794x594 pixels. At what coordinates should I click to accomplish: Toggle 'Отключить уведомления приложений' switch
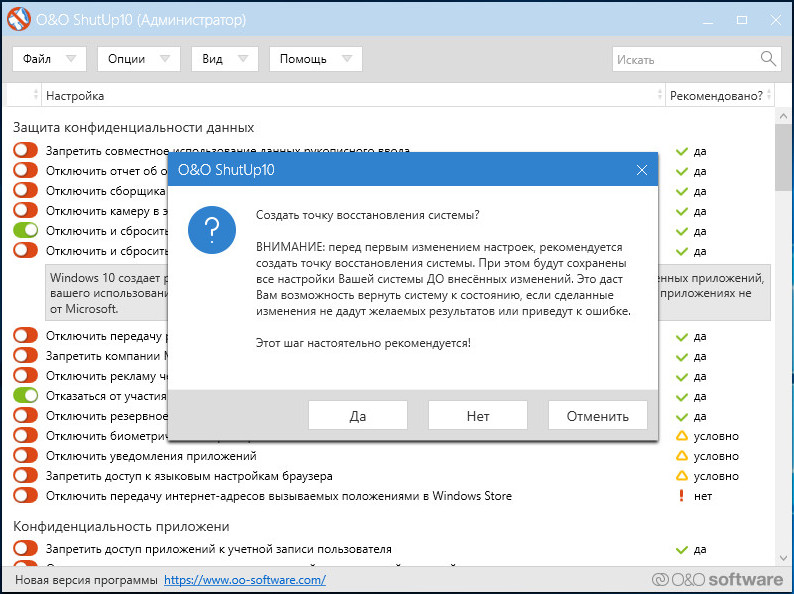[26, 455]
